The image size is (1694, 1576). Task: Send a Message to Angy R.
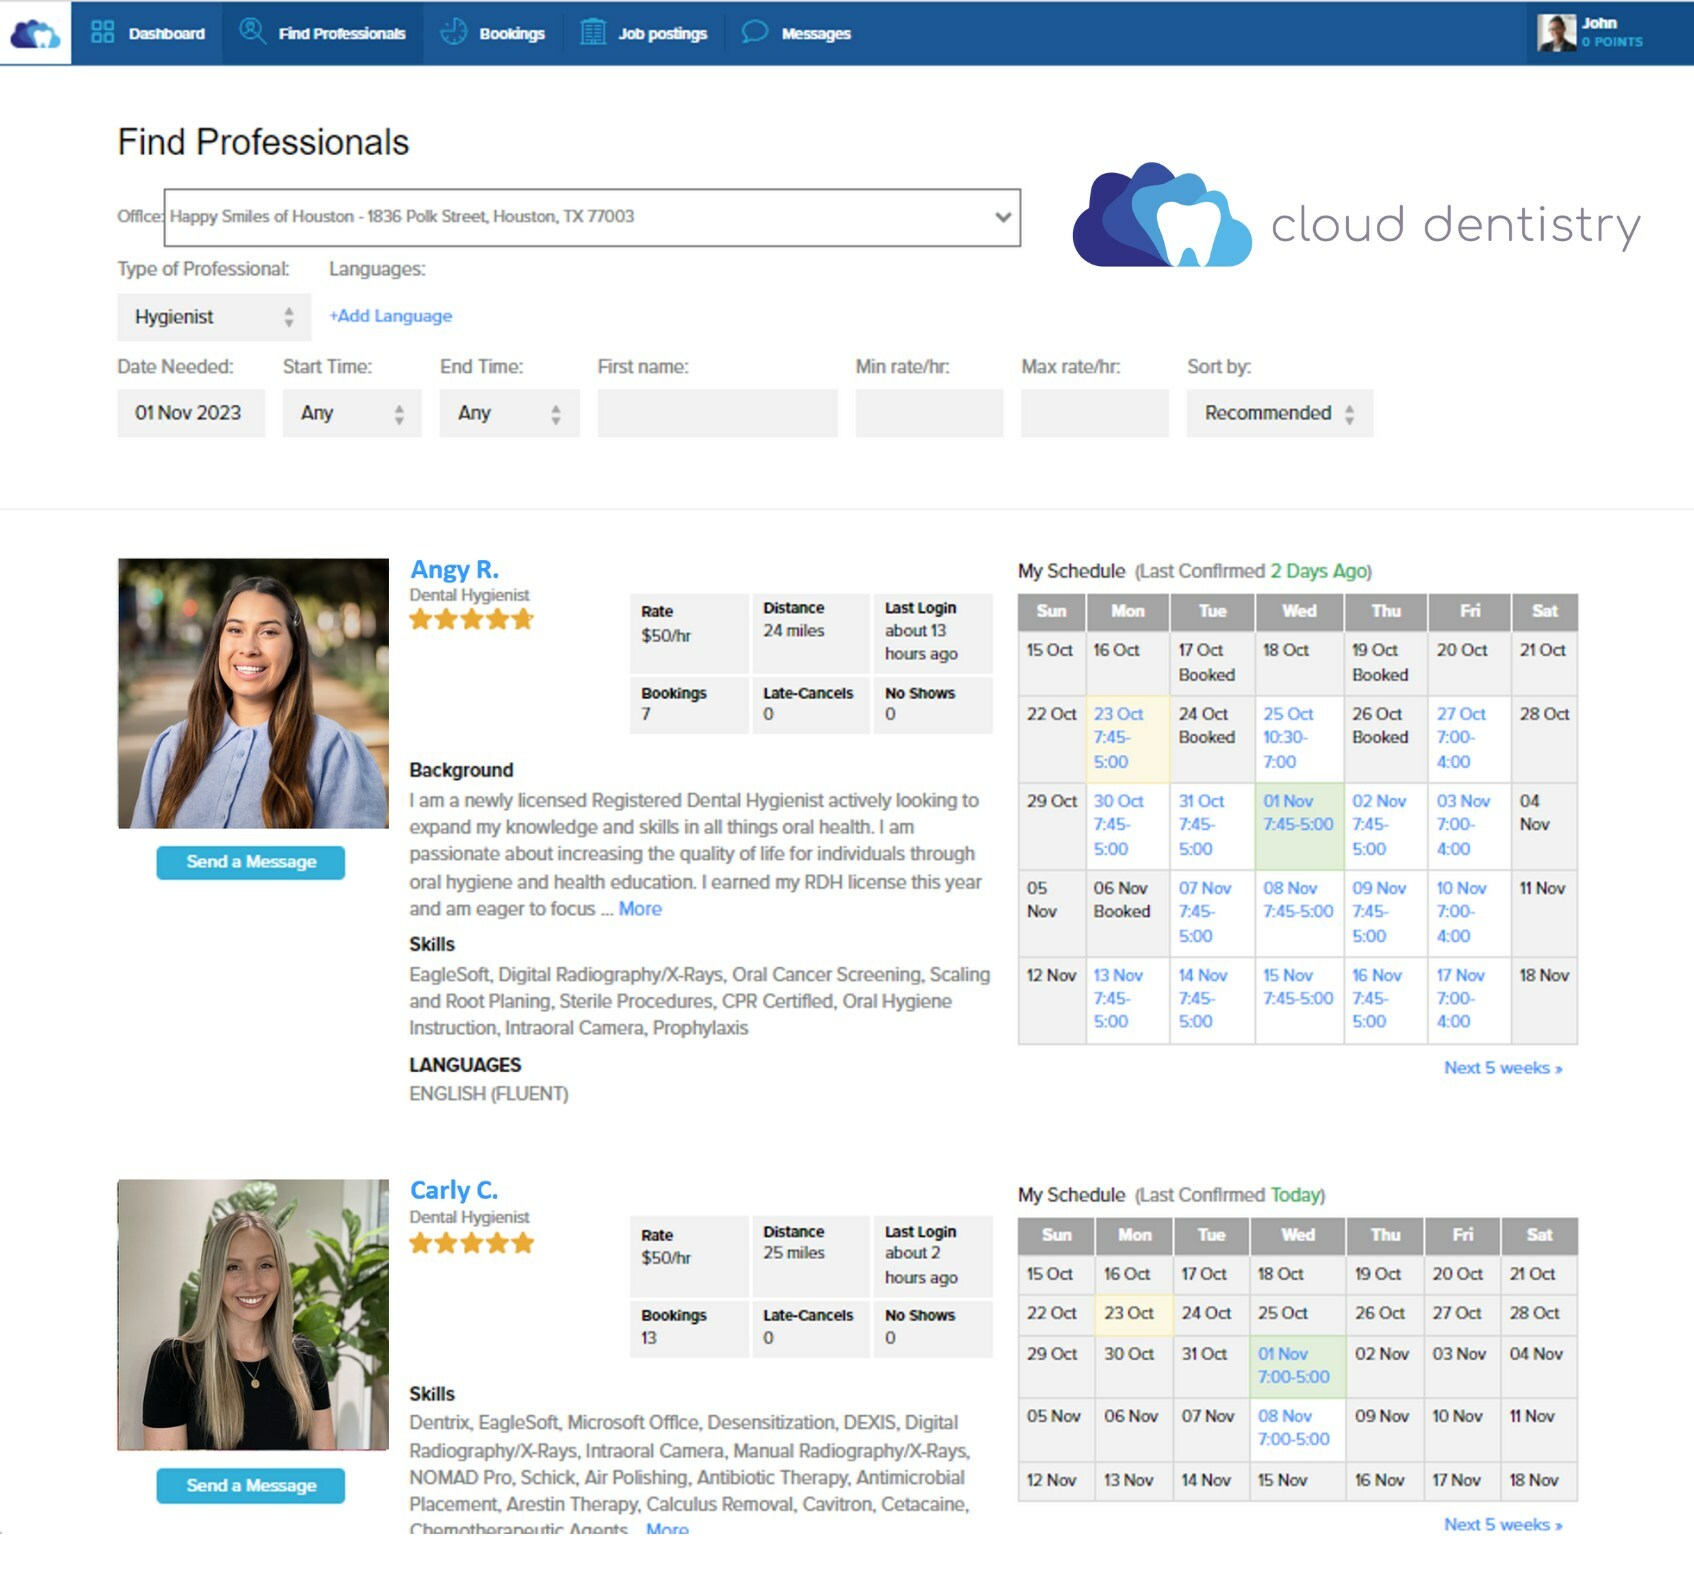[x=251, y=862]
